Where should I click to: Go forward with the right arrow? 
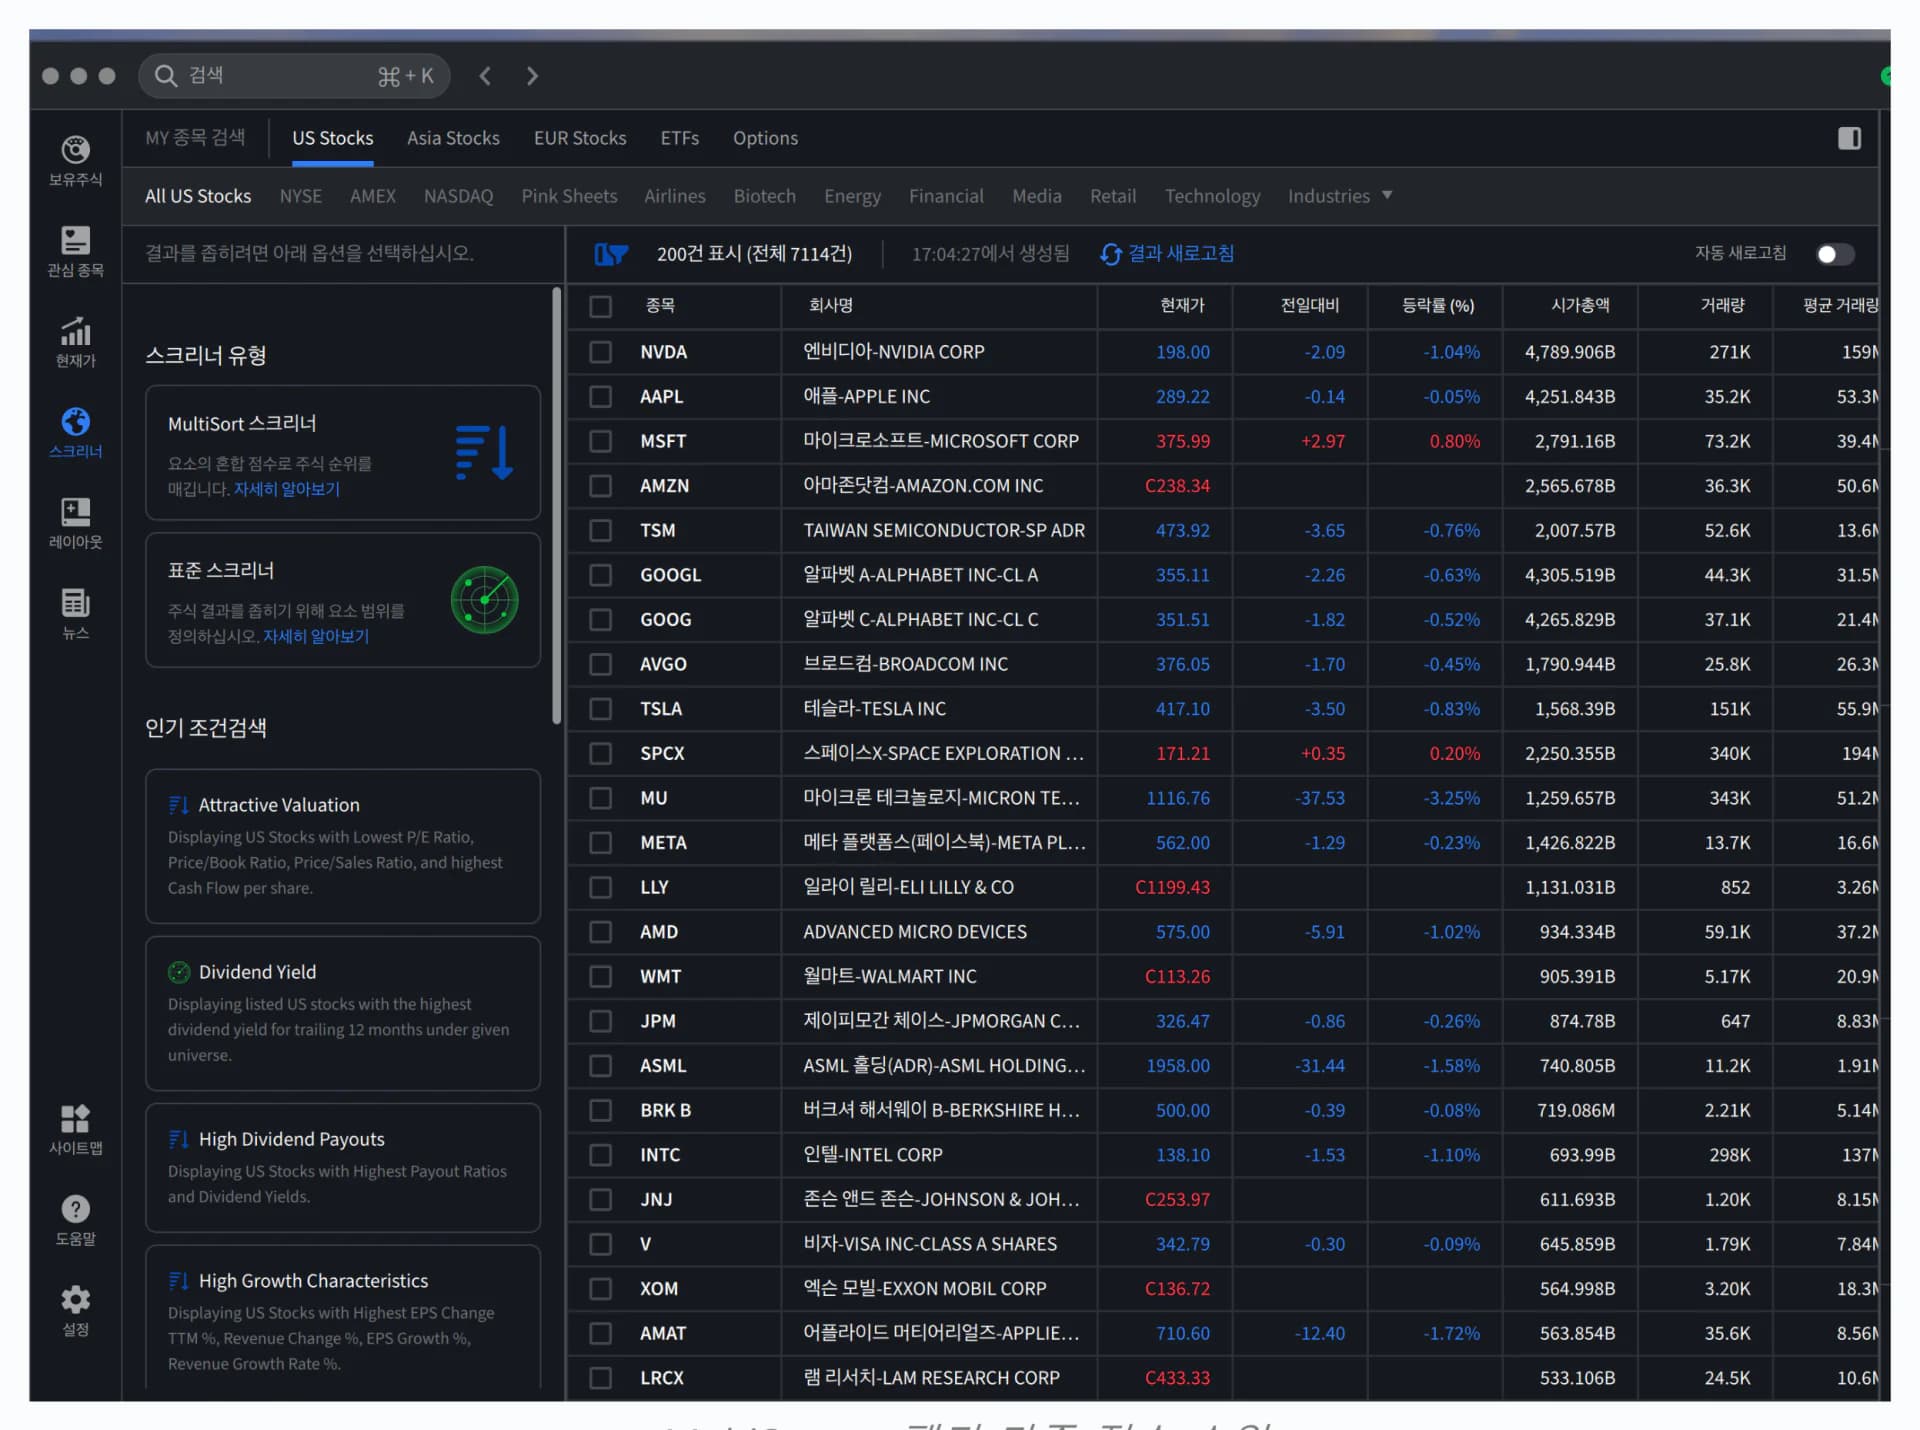point(532,76)
